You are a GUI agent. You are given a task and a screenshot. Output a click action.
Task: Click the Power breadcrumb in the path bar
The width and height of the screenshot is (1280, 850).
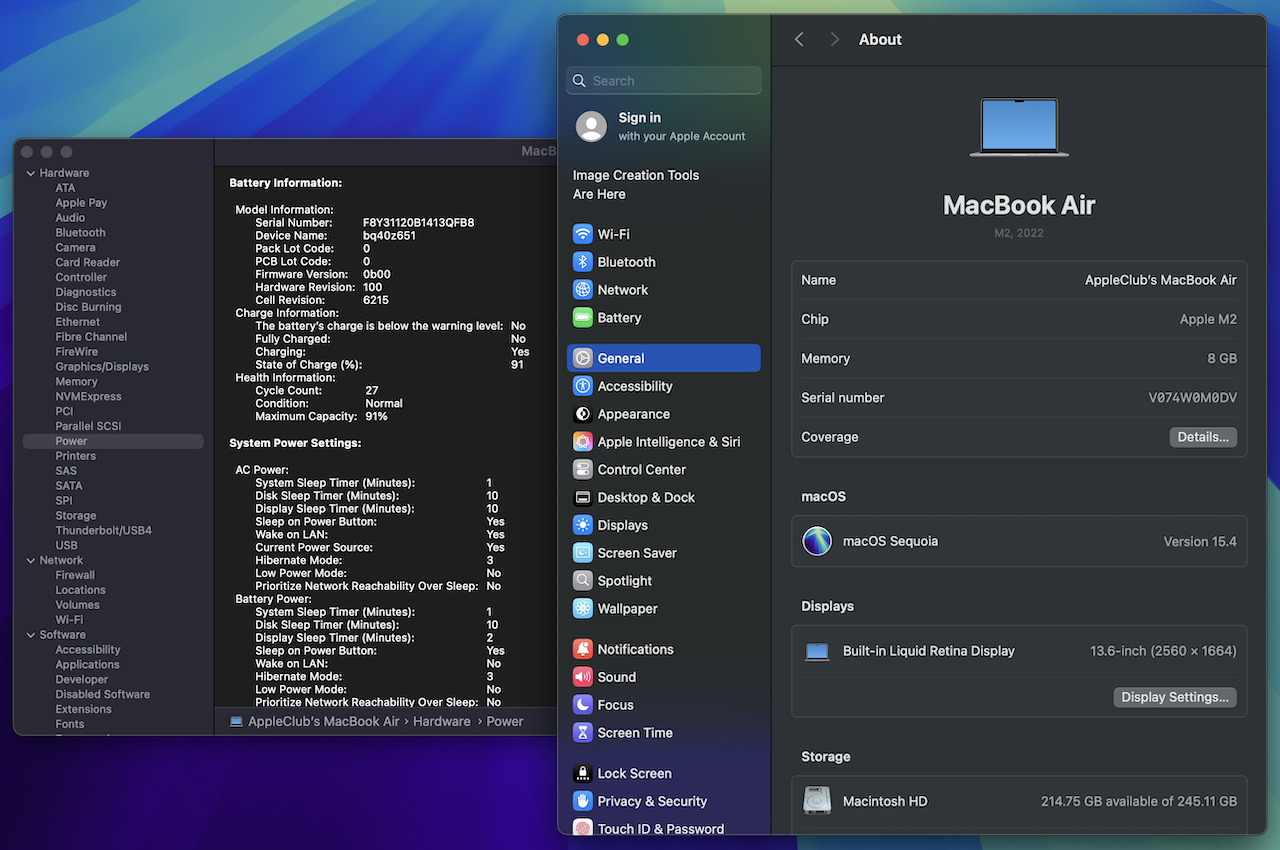pos(505,721)
